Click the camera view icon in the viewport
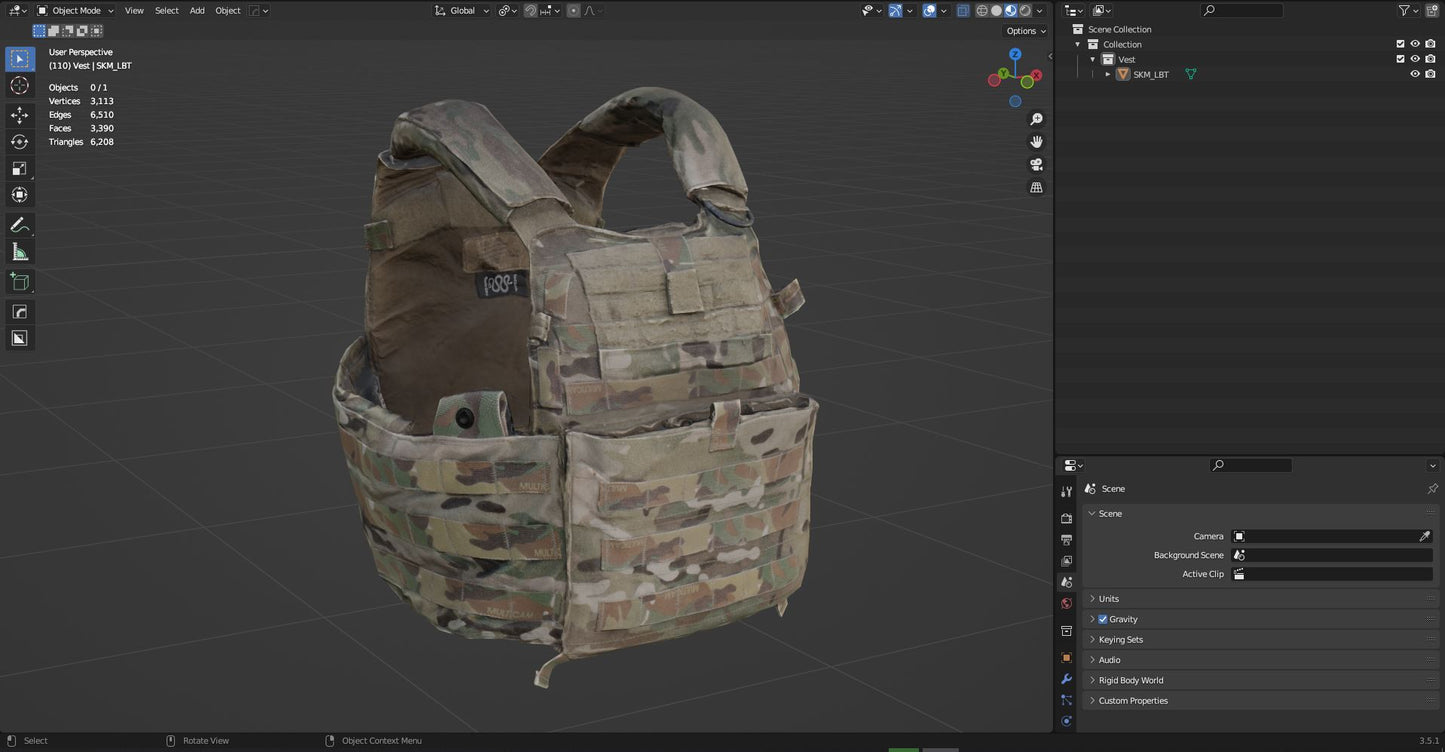 [x=1036, y=165]
